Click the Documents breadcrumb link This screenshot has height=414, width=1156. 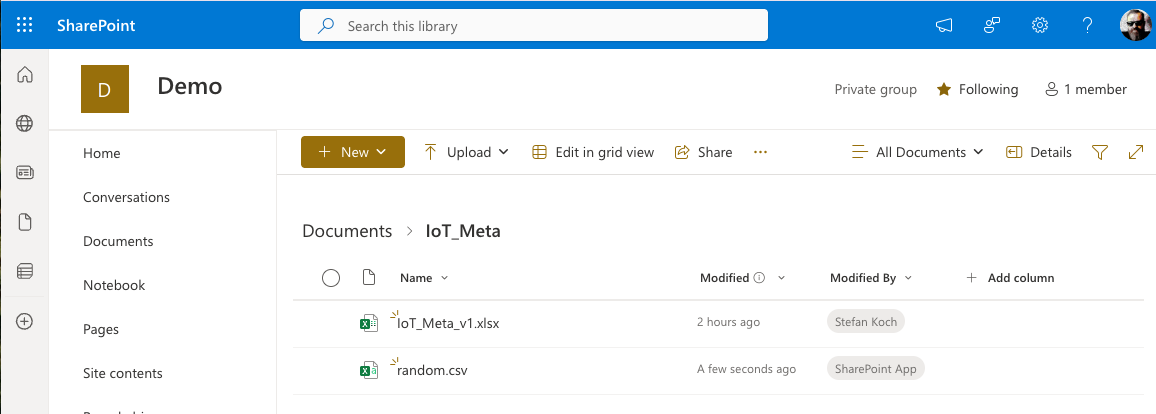tap(347, 231)
